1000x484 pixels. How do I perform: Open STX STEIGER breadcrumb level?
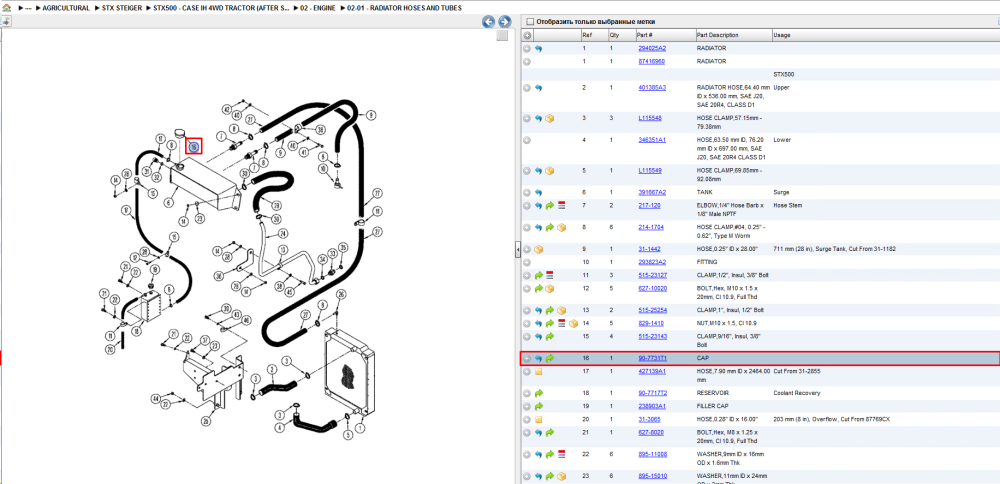pos(121,8)
